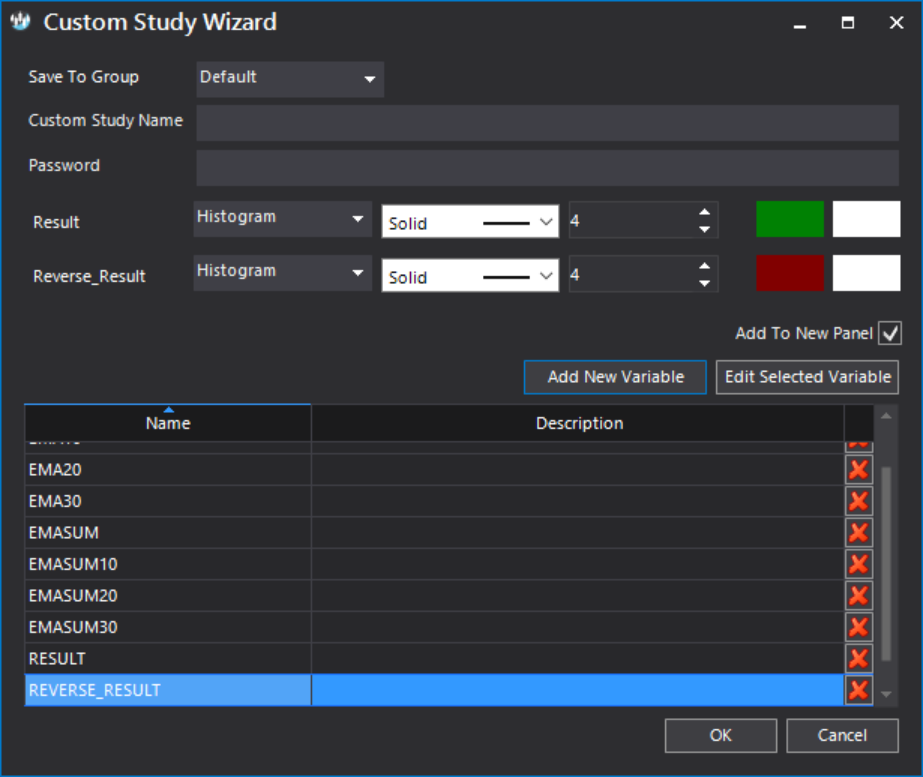The height and width of the screenshot is (777, 923).
Task: Delete the EMASUM20 variable
Action: (x=858, y=596)
